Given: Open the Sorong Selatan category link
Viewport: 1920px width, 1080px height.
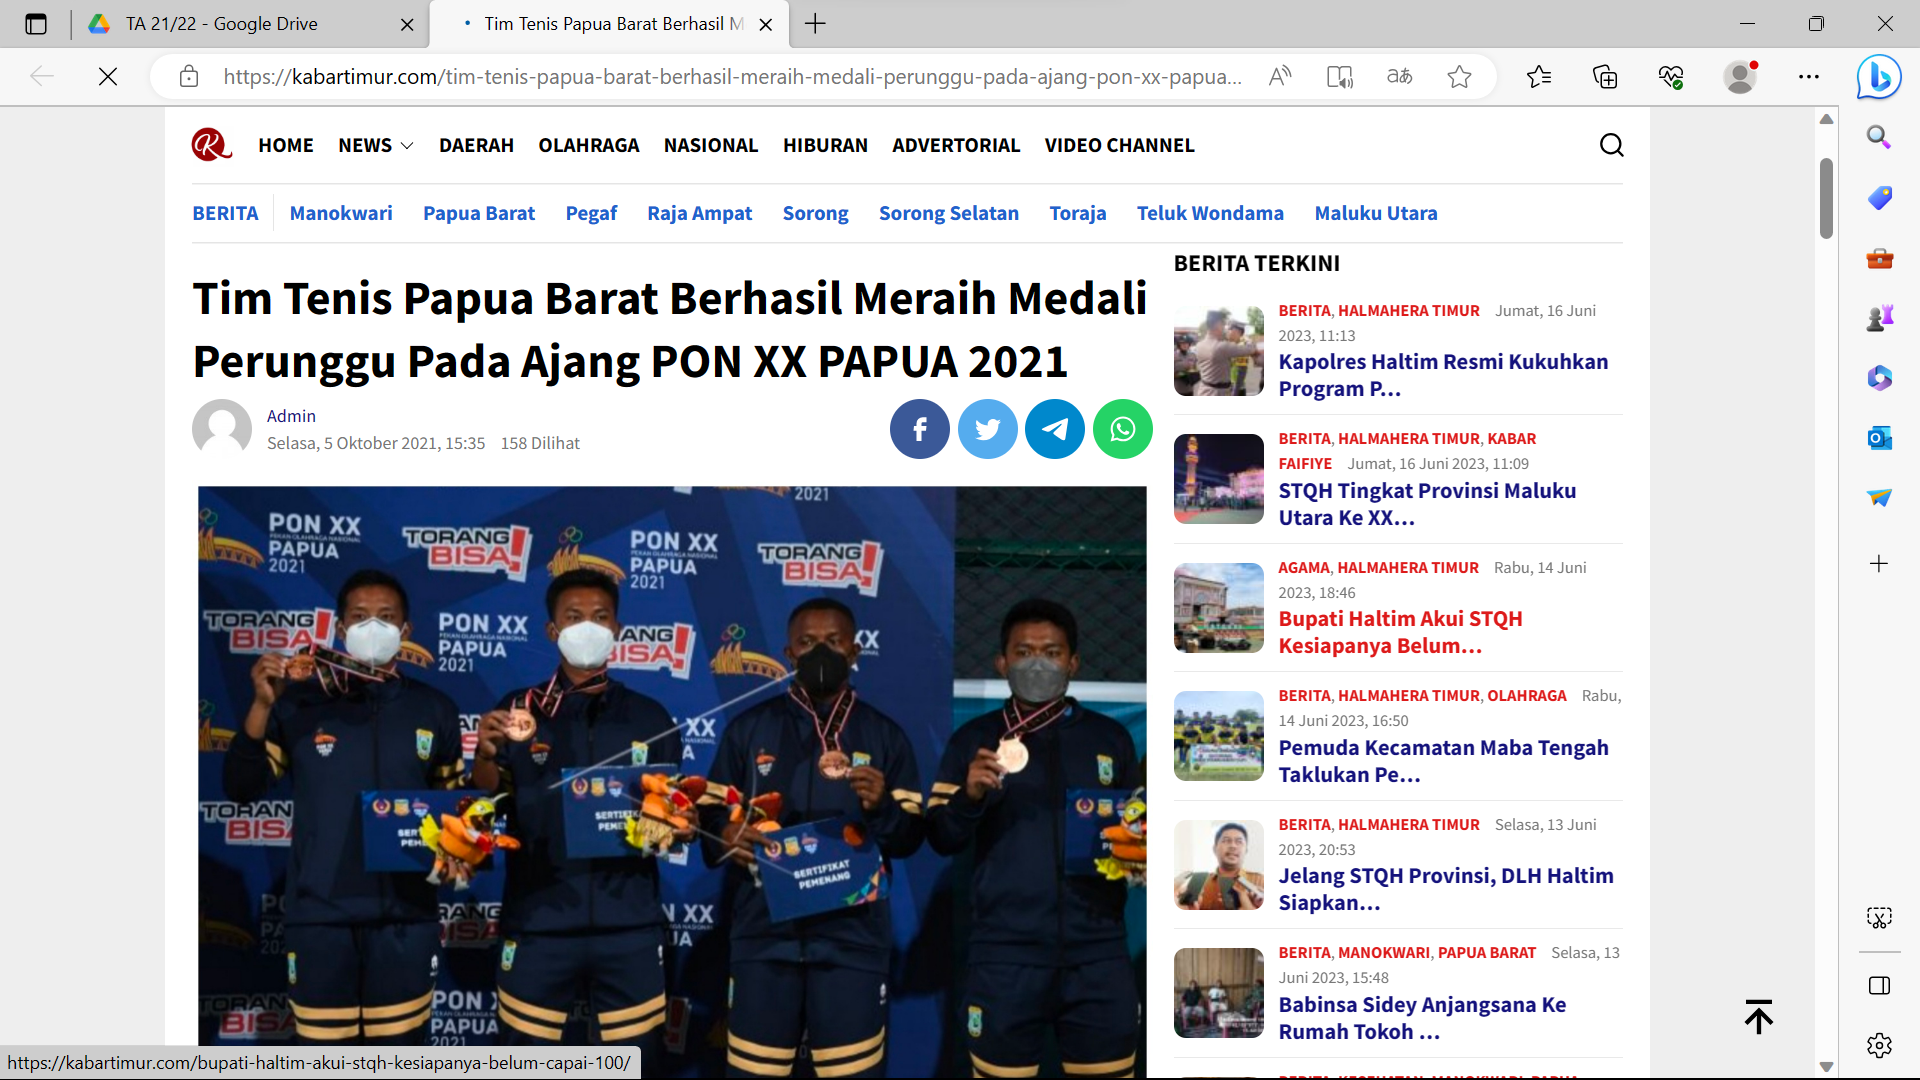Looking at the screenshot, I should pos(949,213).
